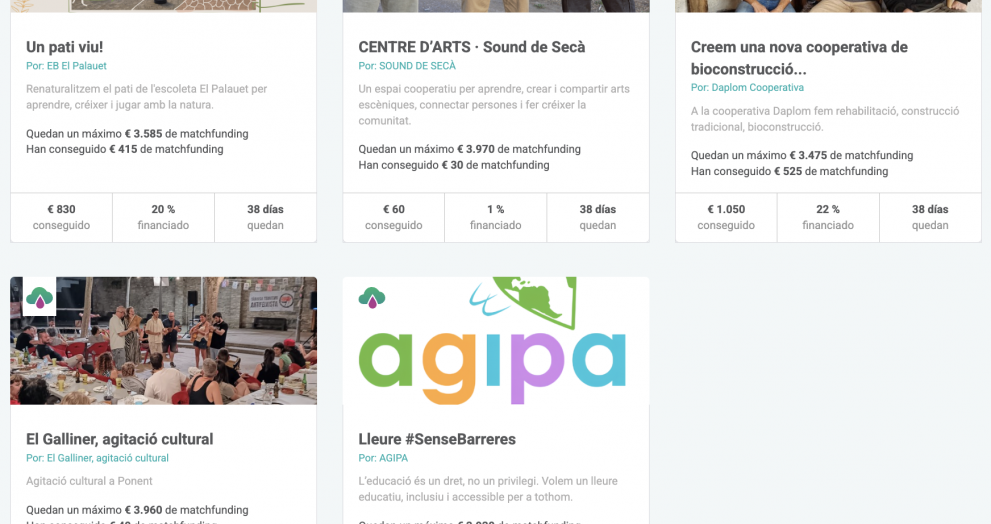Image resolution: width=991 pixels, height=524 pixels.
Task: Click '22 % financiado' stat in Daplom card
Action: [828, 217]
